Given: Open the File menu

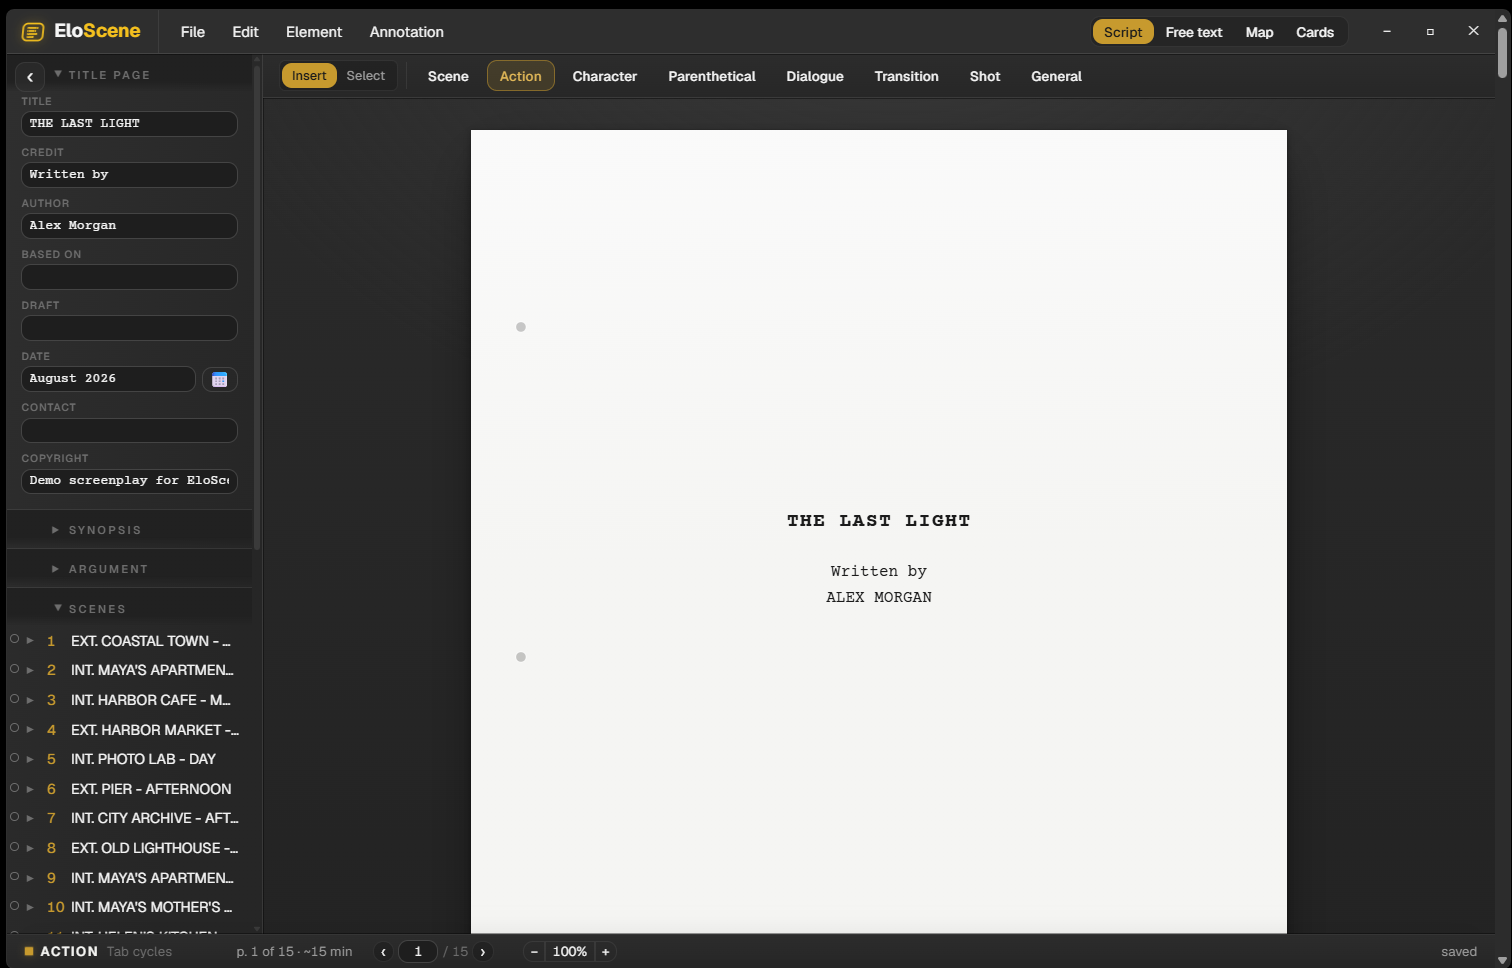Looking at the screenshot, I should pyautogui.click(x=193, y=32).
